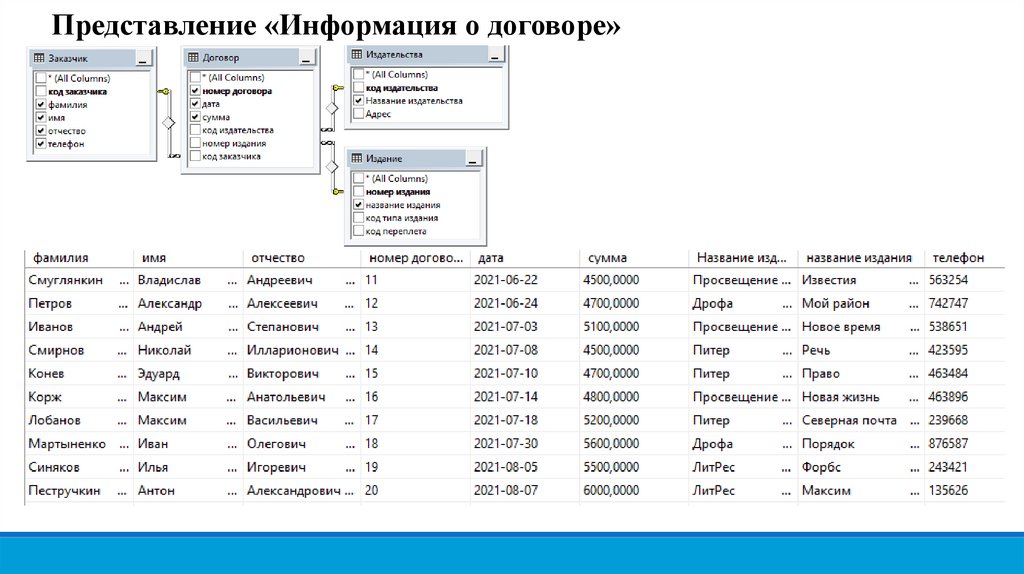Screen dimensions: 1024x574
Task: Collapse the Заказчик table window
Action: 142,60
